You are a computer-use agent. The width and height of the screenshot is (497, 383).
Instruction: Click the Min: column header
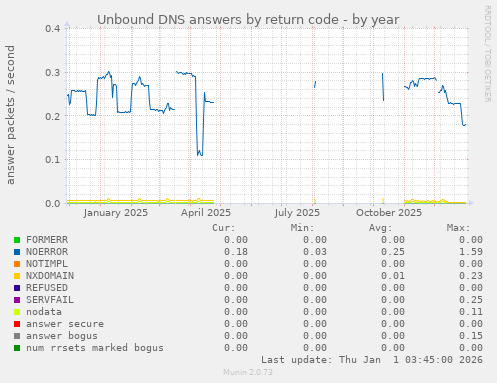tap(302, 228)
